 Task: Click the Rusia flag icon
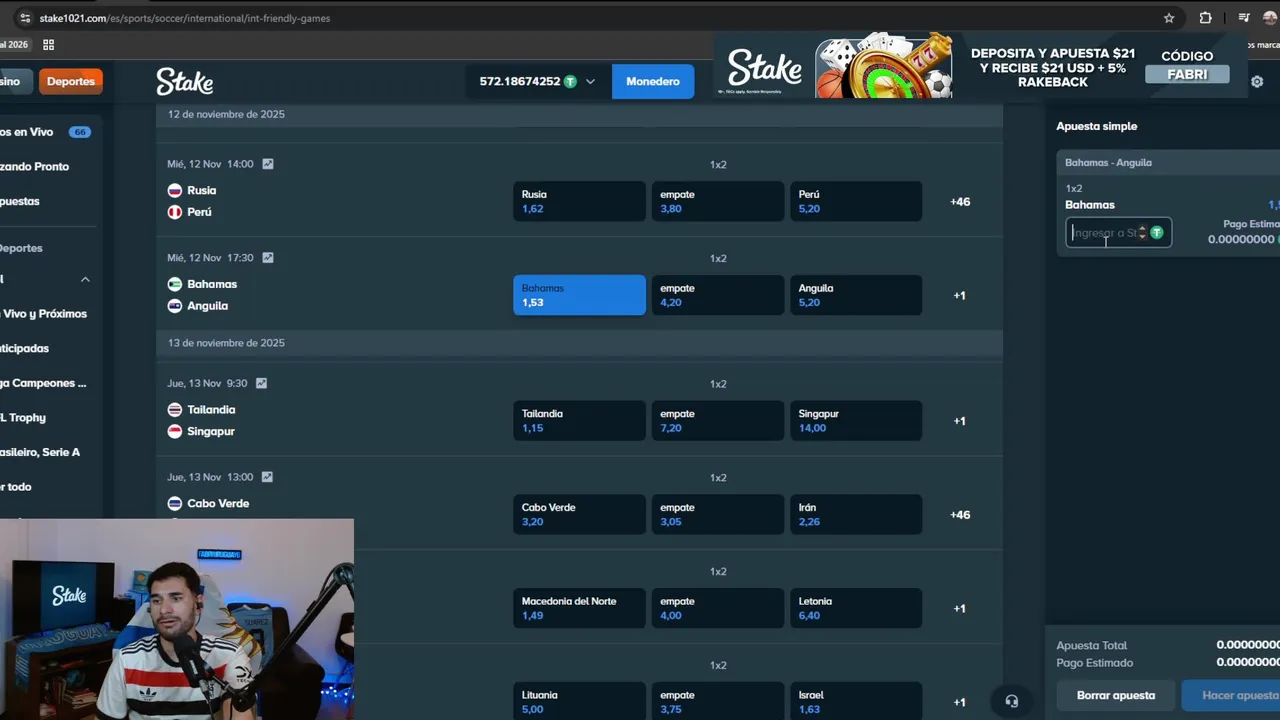pyautogui.click(x=174, y=190)
